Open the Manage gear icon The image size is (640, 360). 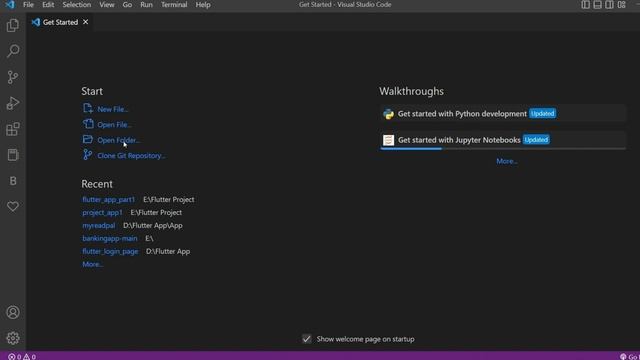pyautogui.click(x=13, y=338)
